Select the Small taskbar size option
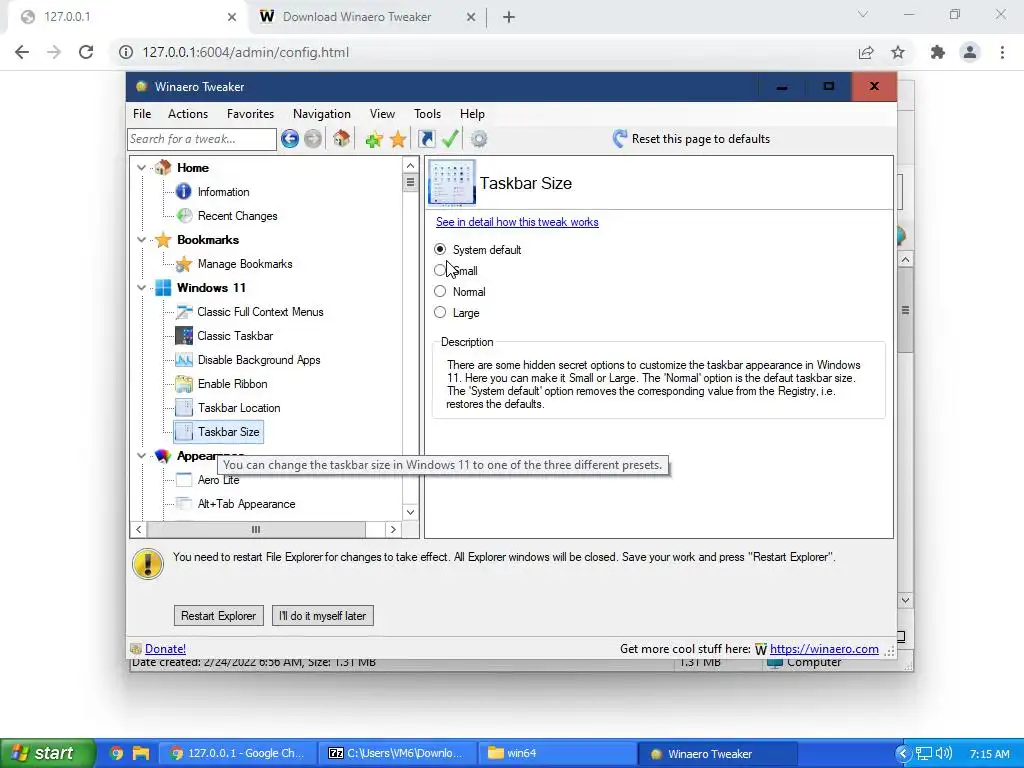This screenshot has width=1024, height=768. [x=440, y=270]
